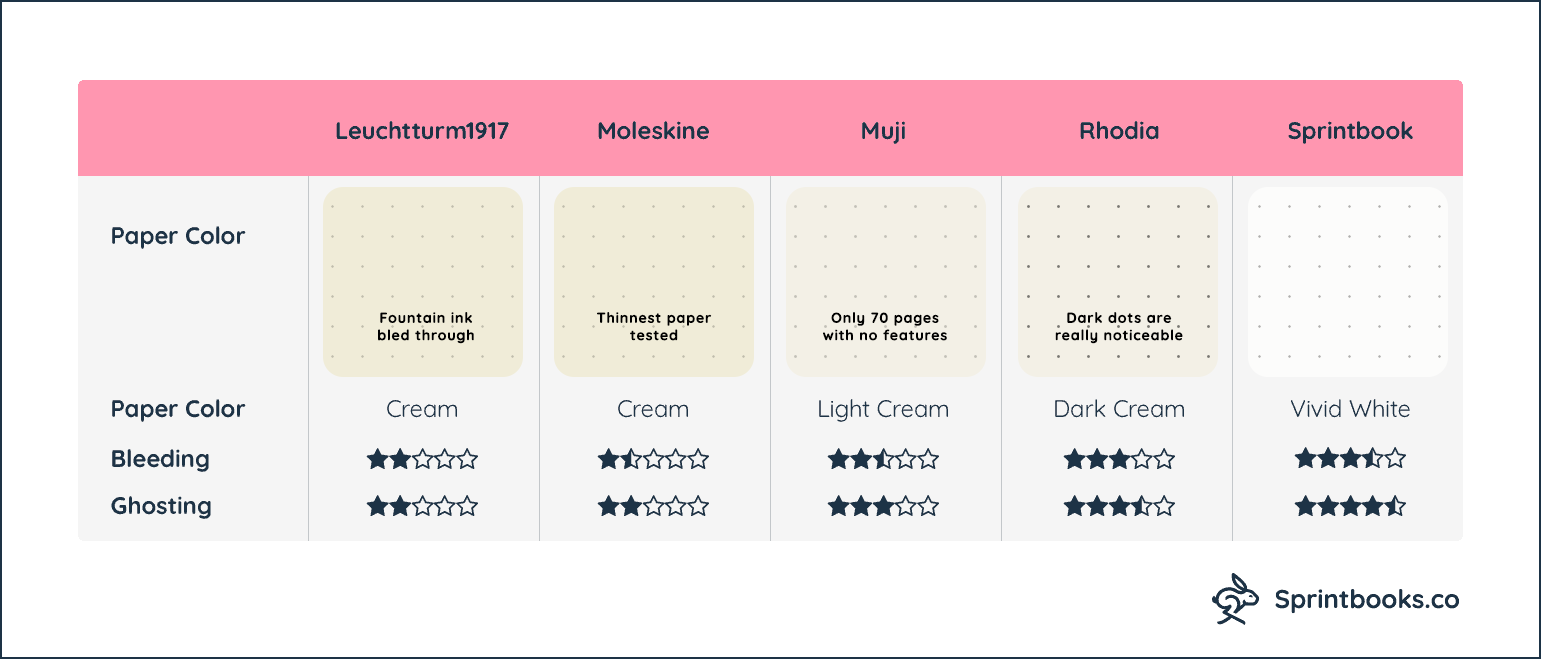Click Leuchtturm1917 ghosting star rating
Image resolution: width=1541 pixels, height=659 pixels.
pos(423,506)
